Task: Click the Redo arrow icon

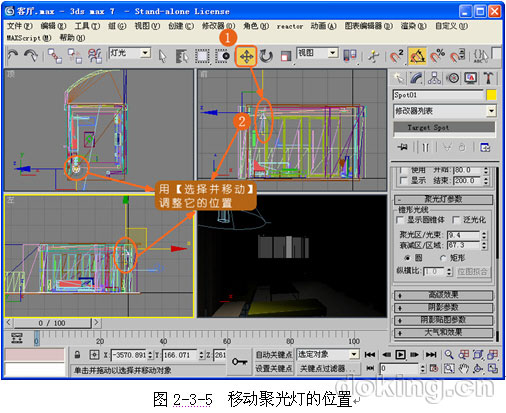Action: [x=32, y=56]
